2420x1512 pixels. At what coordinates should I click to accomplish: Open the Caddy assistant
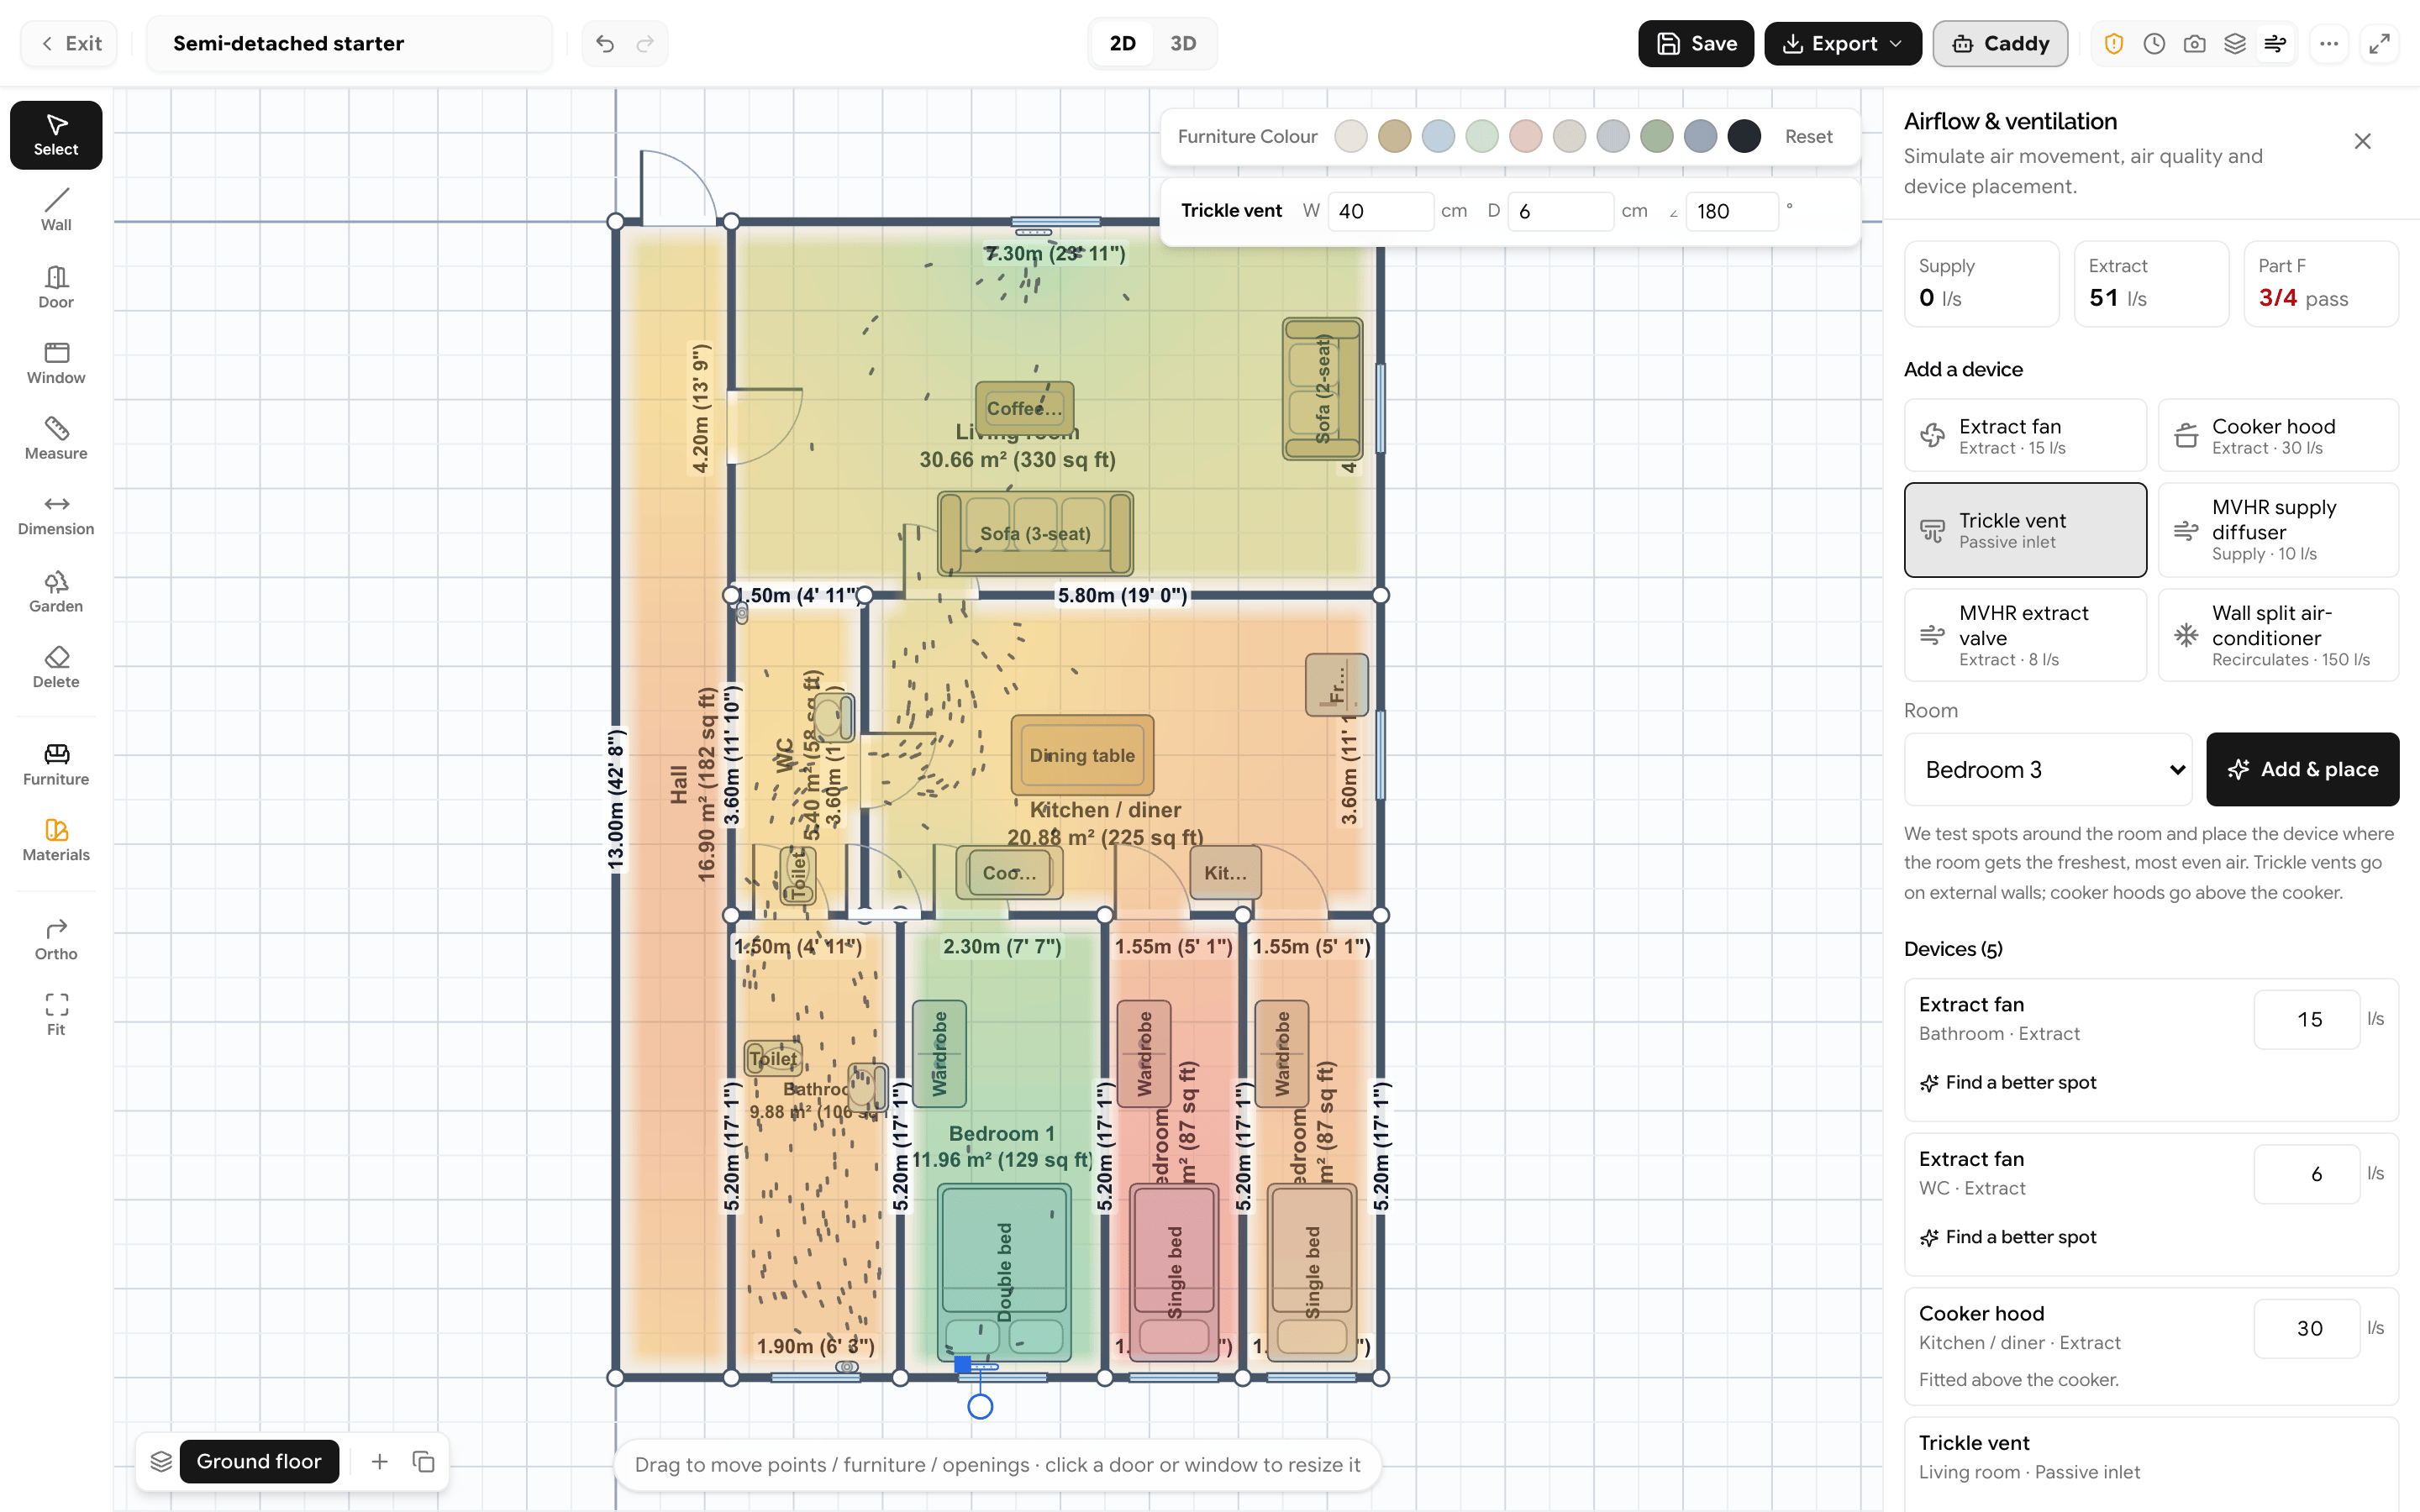pyautogui.click(x=2000, y=43)
